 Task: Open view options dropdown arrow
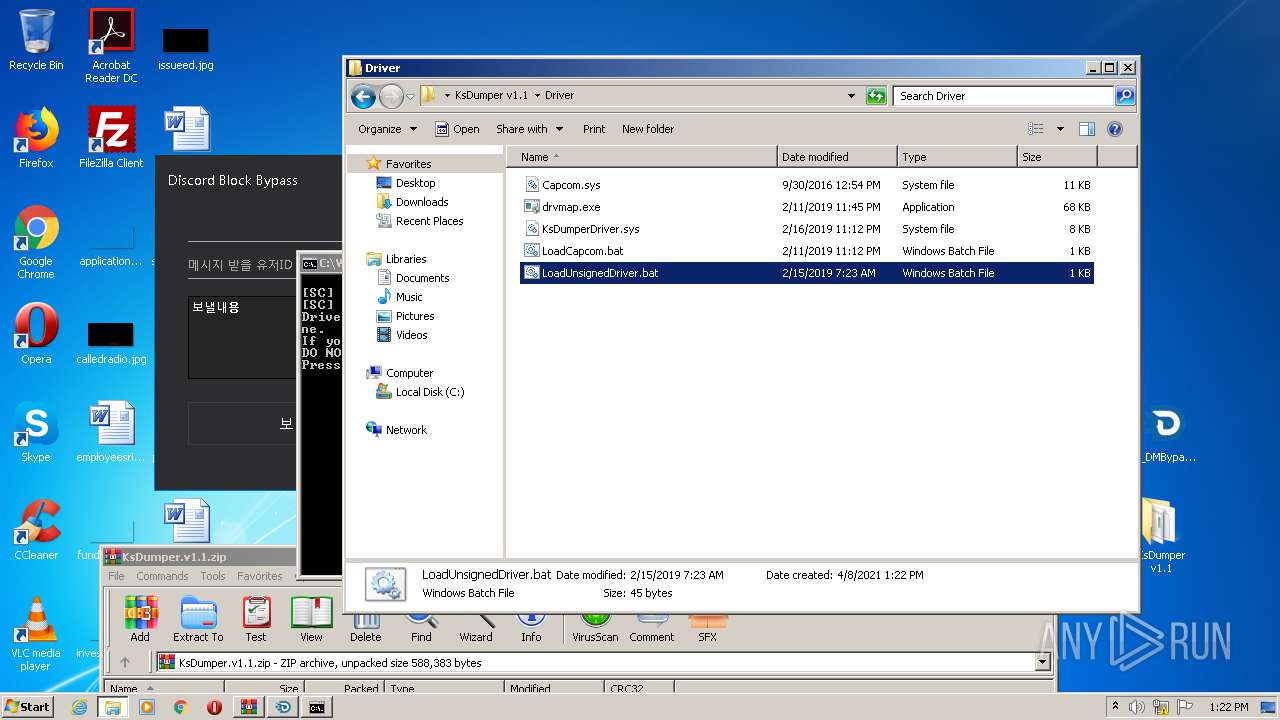click(x=1059, y=129)
